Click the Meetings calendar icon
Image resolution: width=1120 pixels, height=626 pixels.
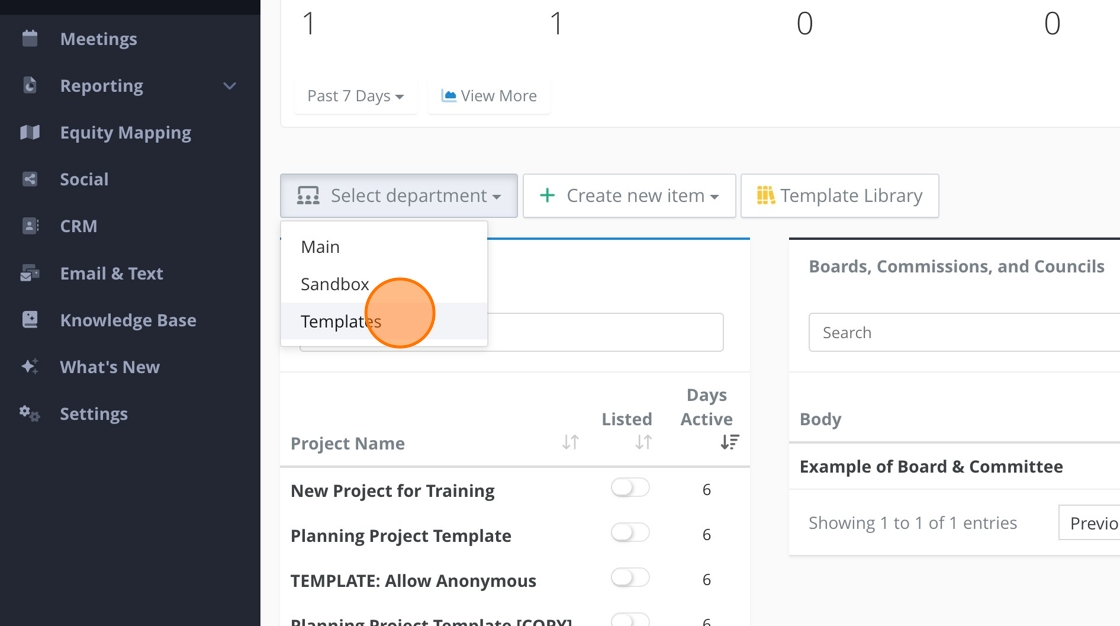(30, 39)
